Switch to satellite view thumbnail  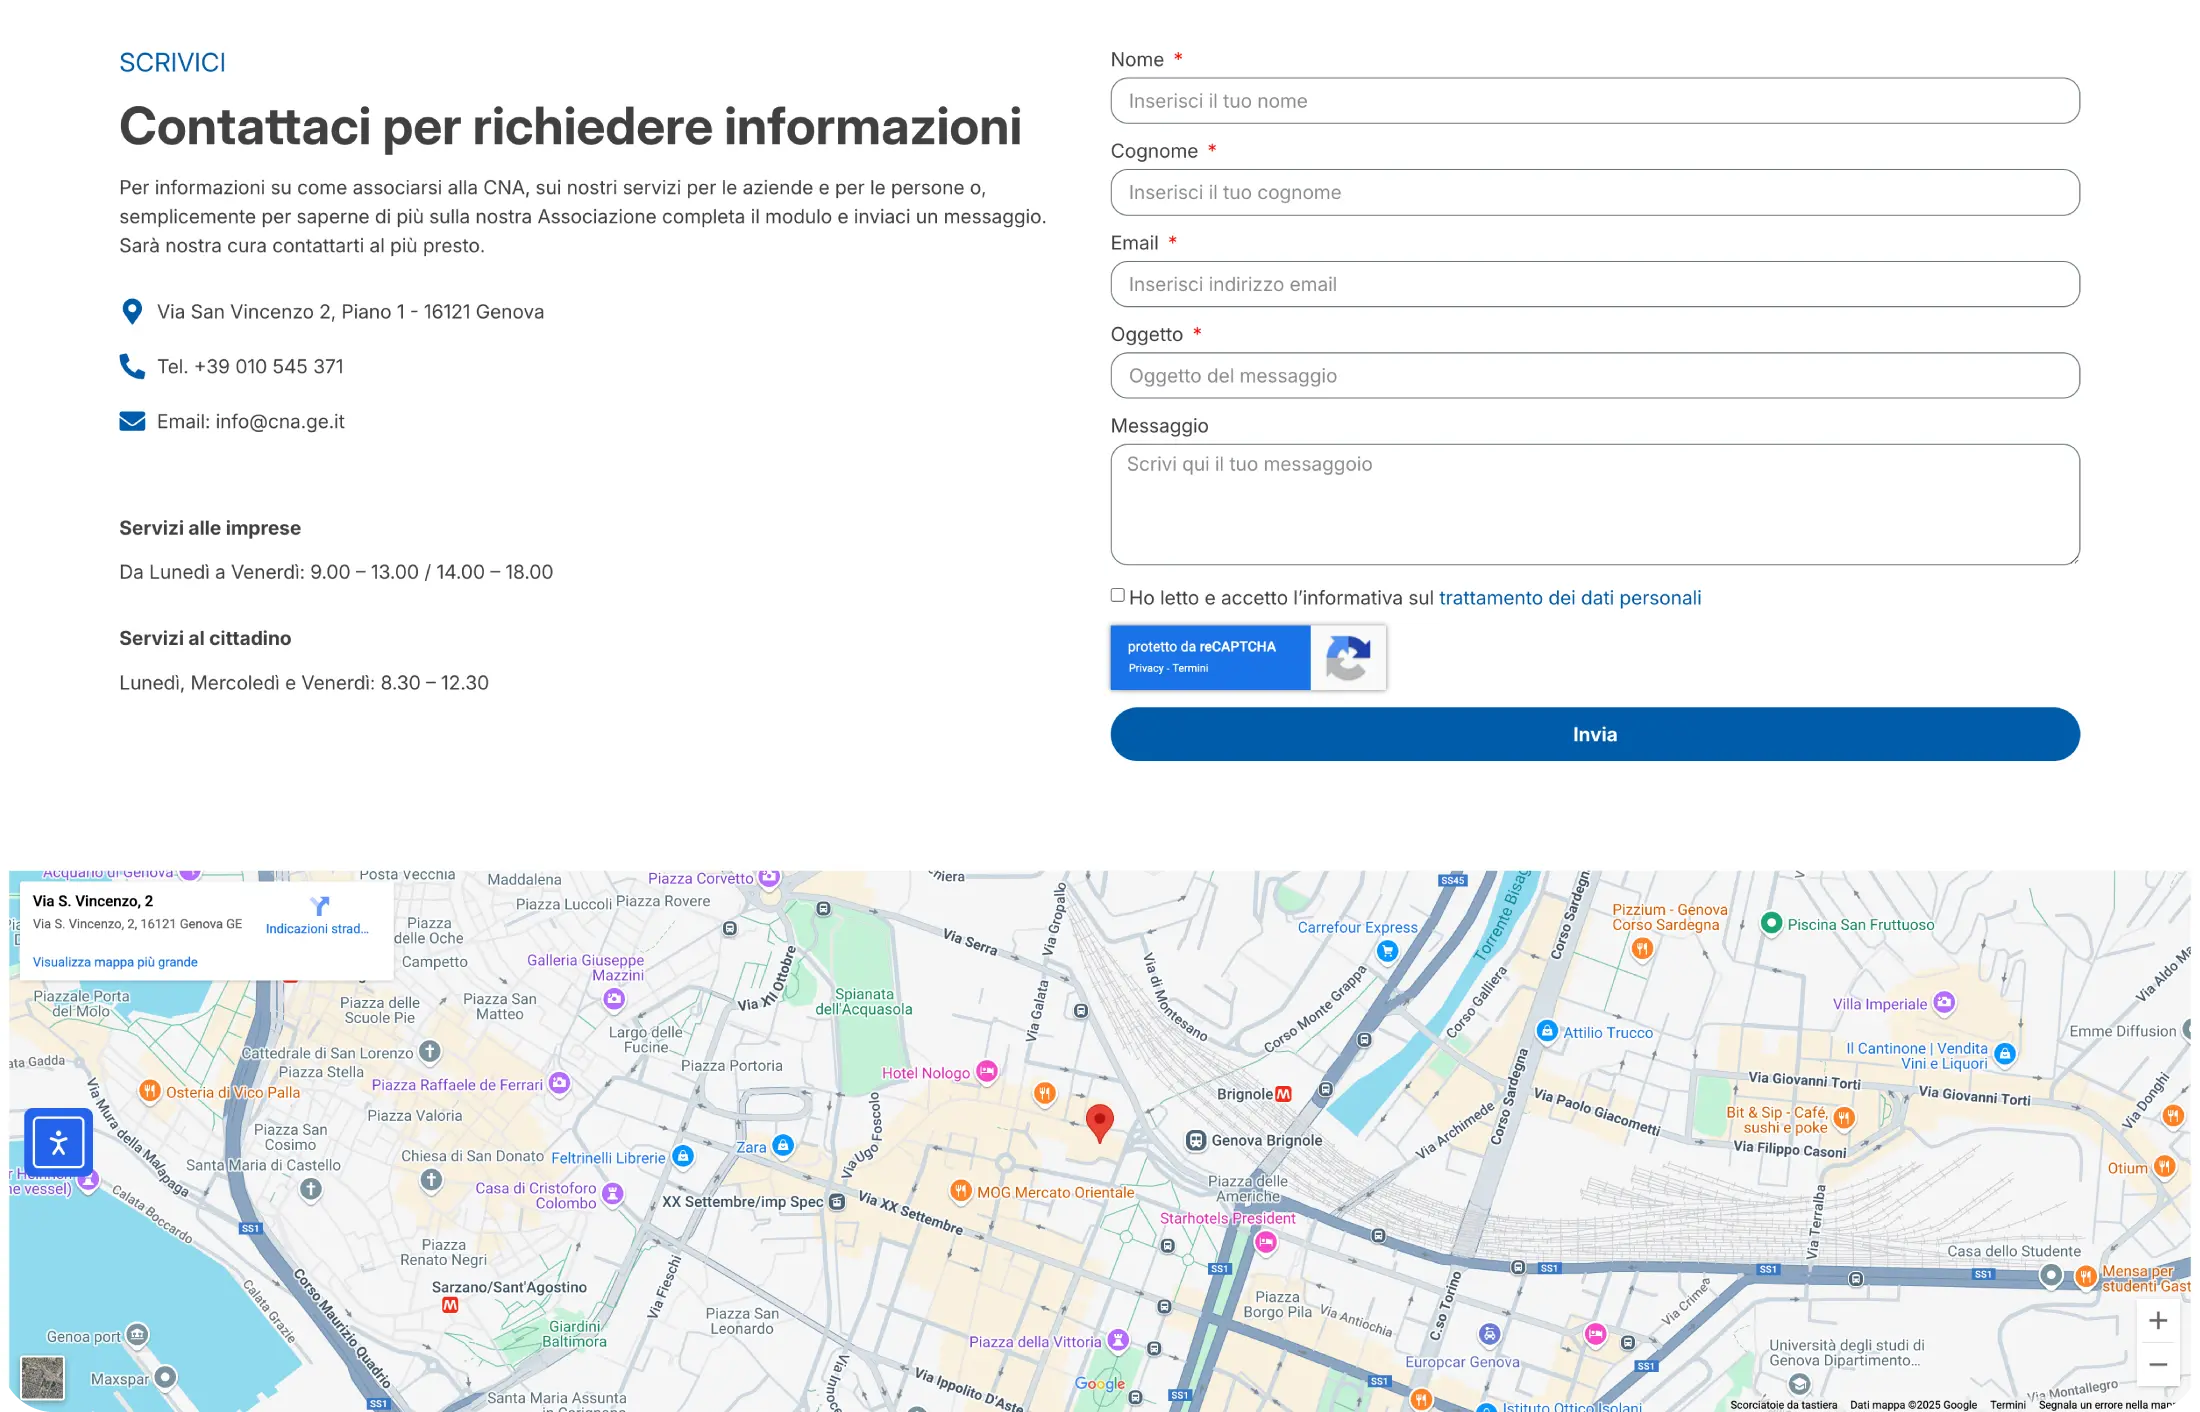[43, 1377]
